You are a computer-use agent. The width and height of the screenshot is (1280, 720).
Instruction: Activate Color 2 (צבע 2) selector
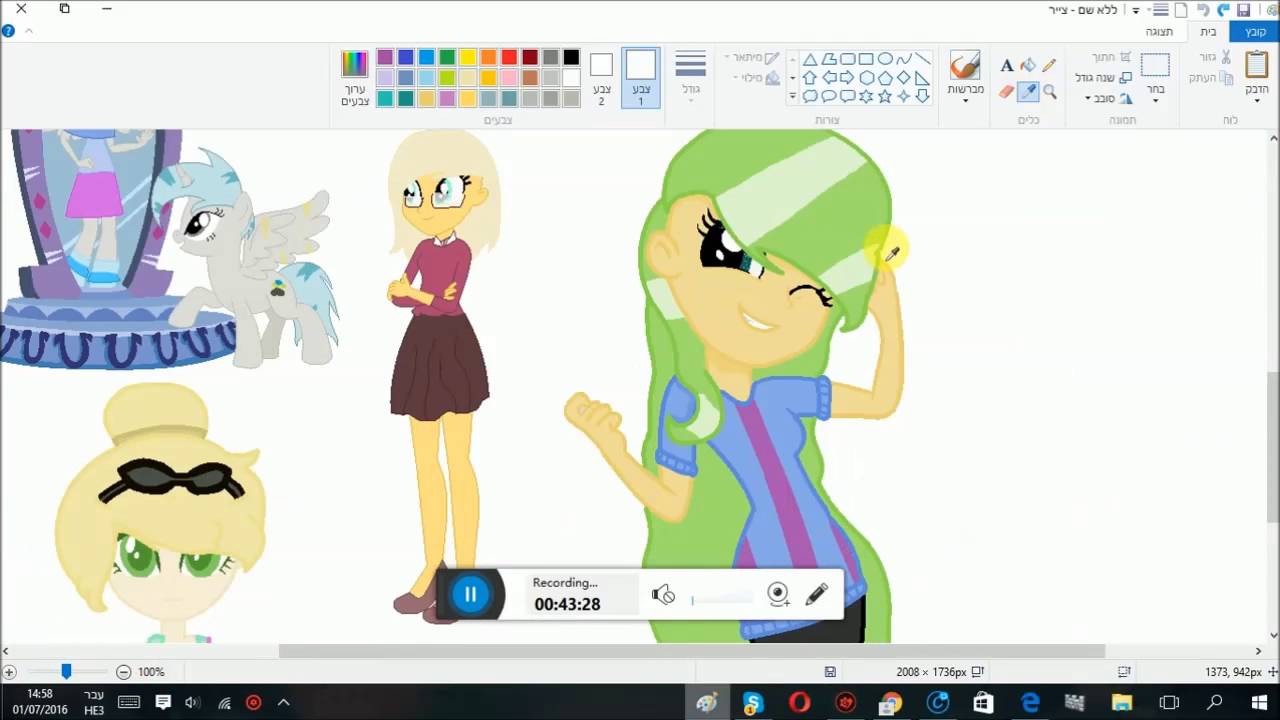point(601,78)
